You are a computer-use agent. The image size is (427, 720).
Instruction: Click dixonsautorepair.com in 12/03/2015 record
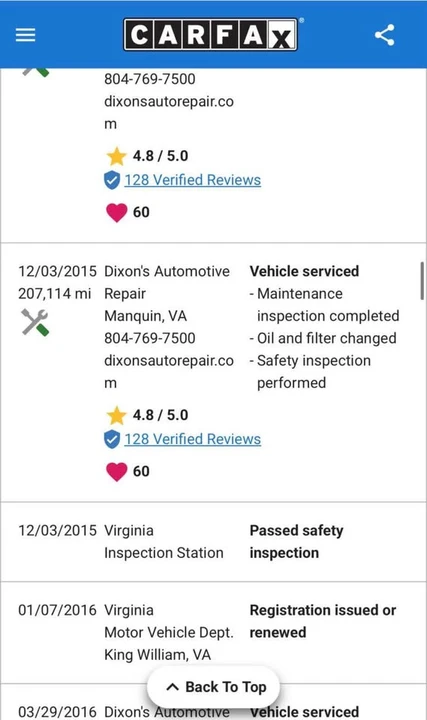[169, 372]
